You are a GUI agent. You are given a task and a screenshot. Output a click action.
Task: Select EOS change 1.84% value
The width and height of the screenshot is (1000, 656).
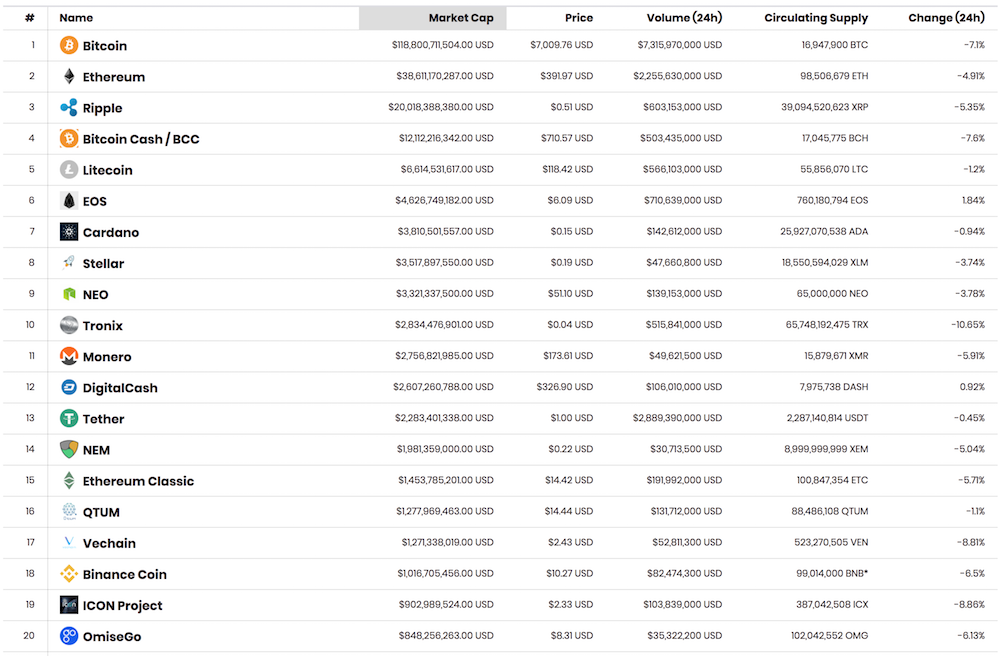pos(973,200)
